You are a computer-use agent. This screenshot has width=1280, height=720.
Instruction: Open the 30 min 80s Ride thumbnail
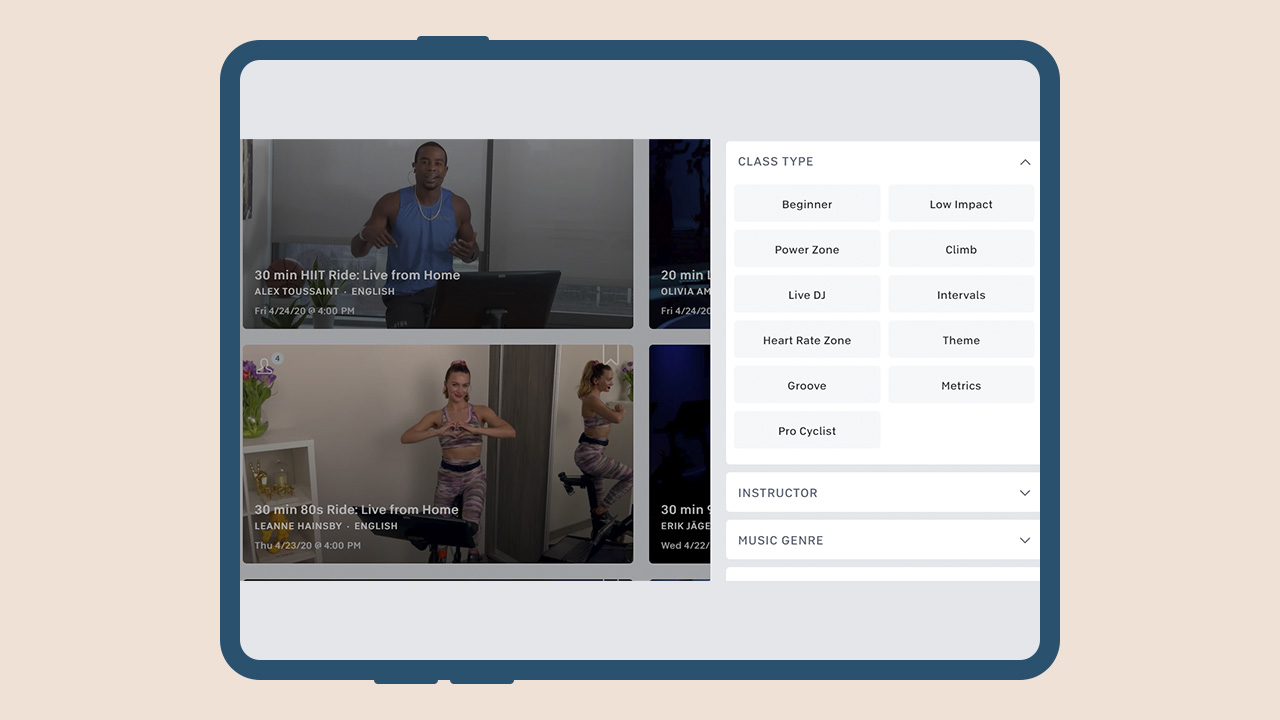[437, 454]
